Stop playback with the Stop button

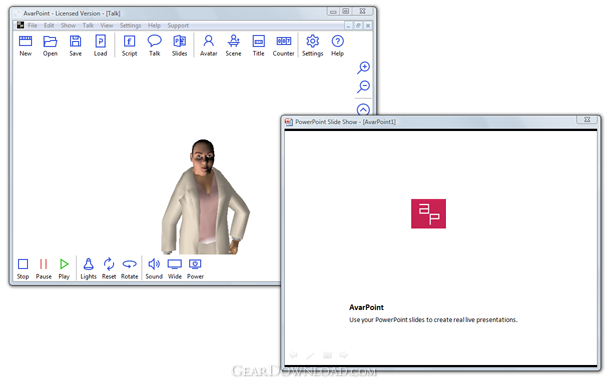23,268
